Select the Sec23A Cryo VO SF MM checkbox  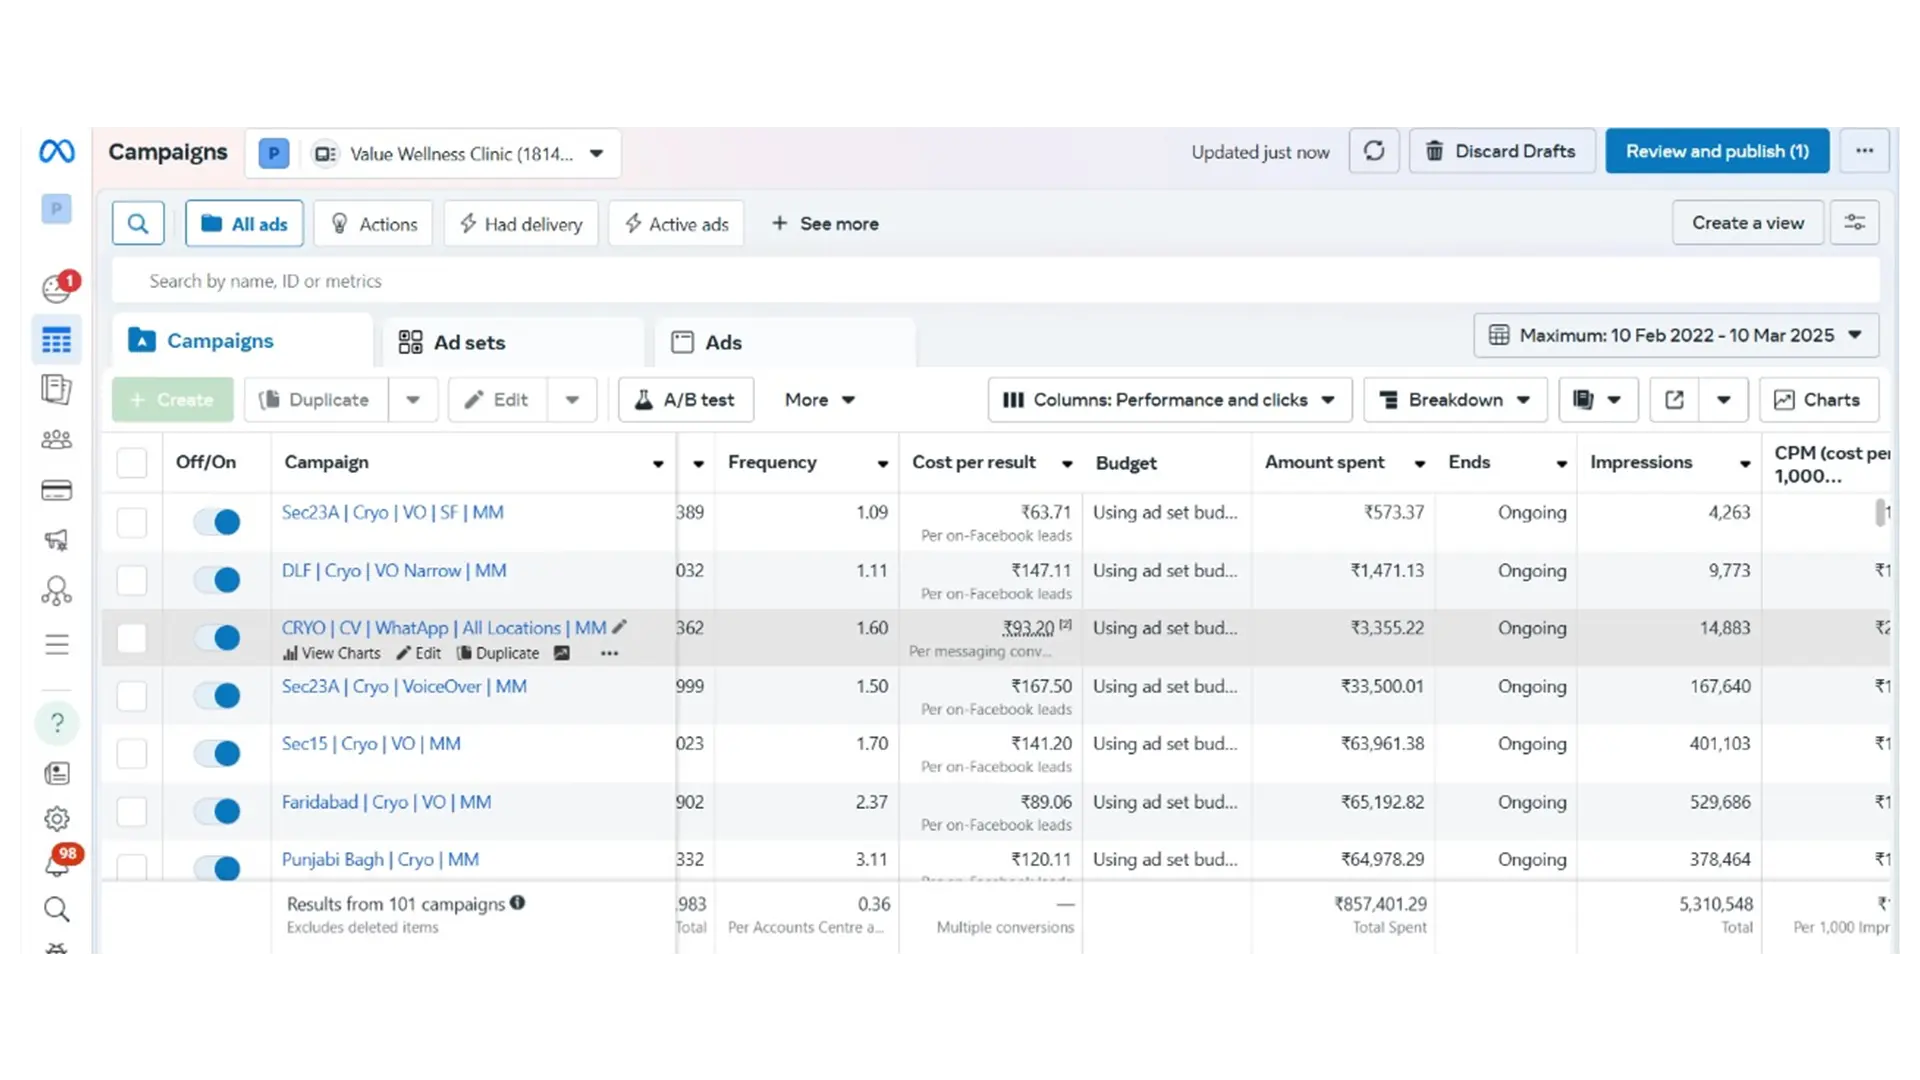132,521
